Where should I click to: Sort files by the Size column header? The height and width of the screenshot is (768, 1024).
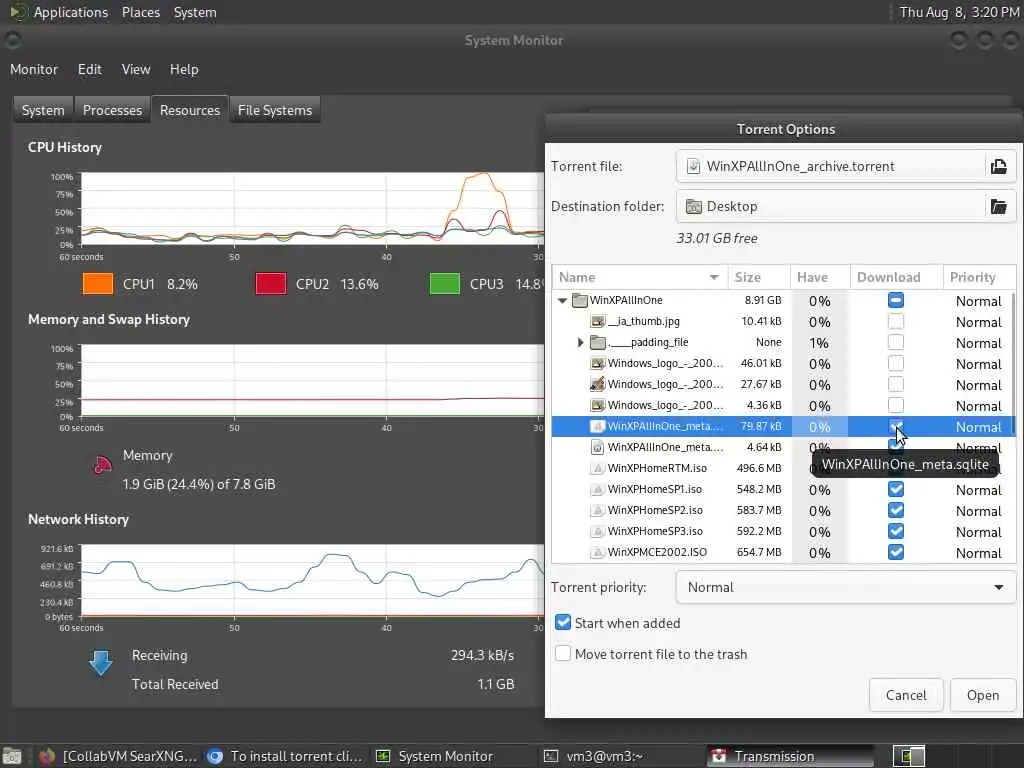pos(758,277)
